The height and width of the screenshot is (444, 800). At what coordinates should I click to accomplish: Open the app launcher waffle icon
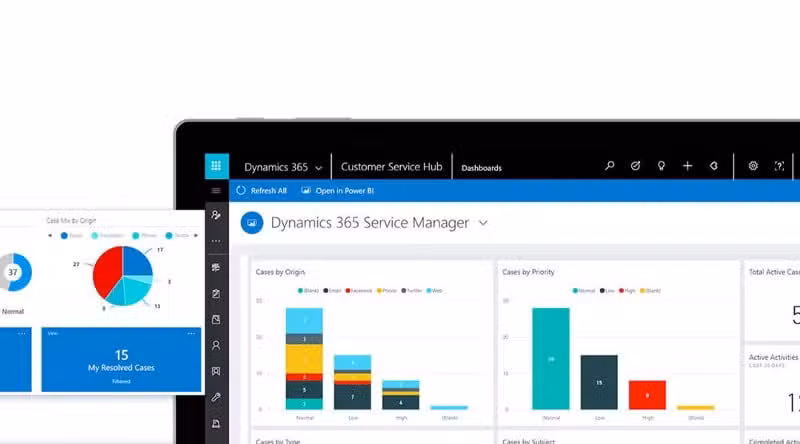pyautogui.click(x=216, y=166)
